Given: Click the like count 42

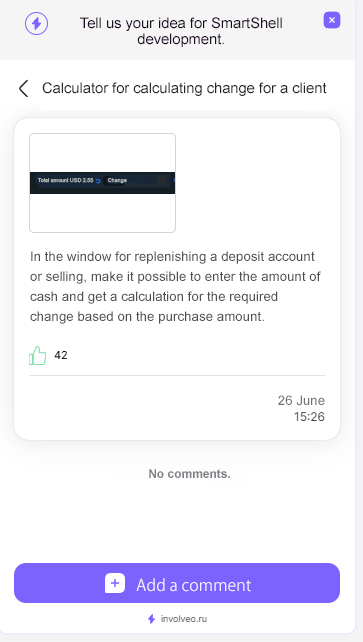Looking at the screenshot, I should [61, 355].
